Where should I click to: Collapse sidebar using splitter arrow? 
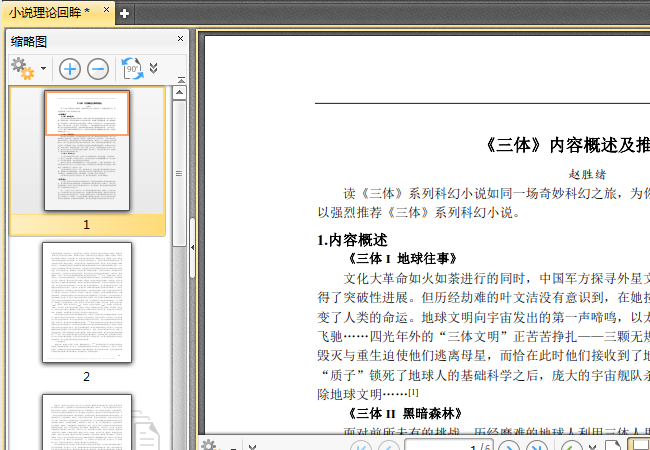point(192,247)
